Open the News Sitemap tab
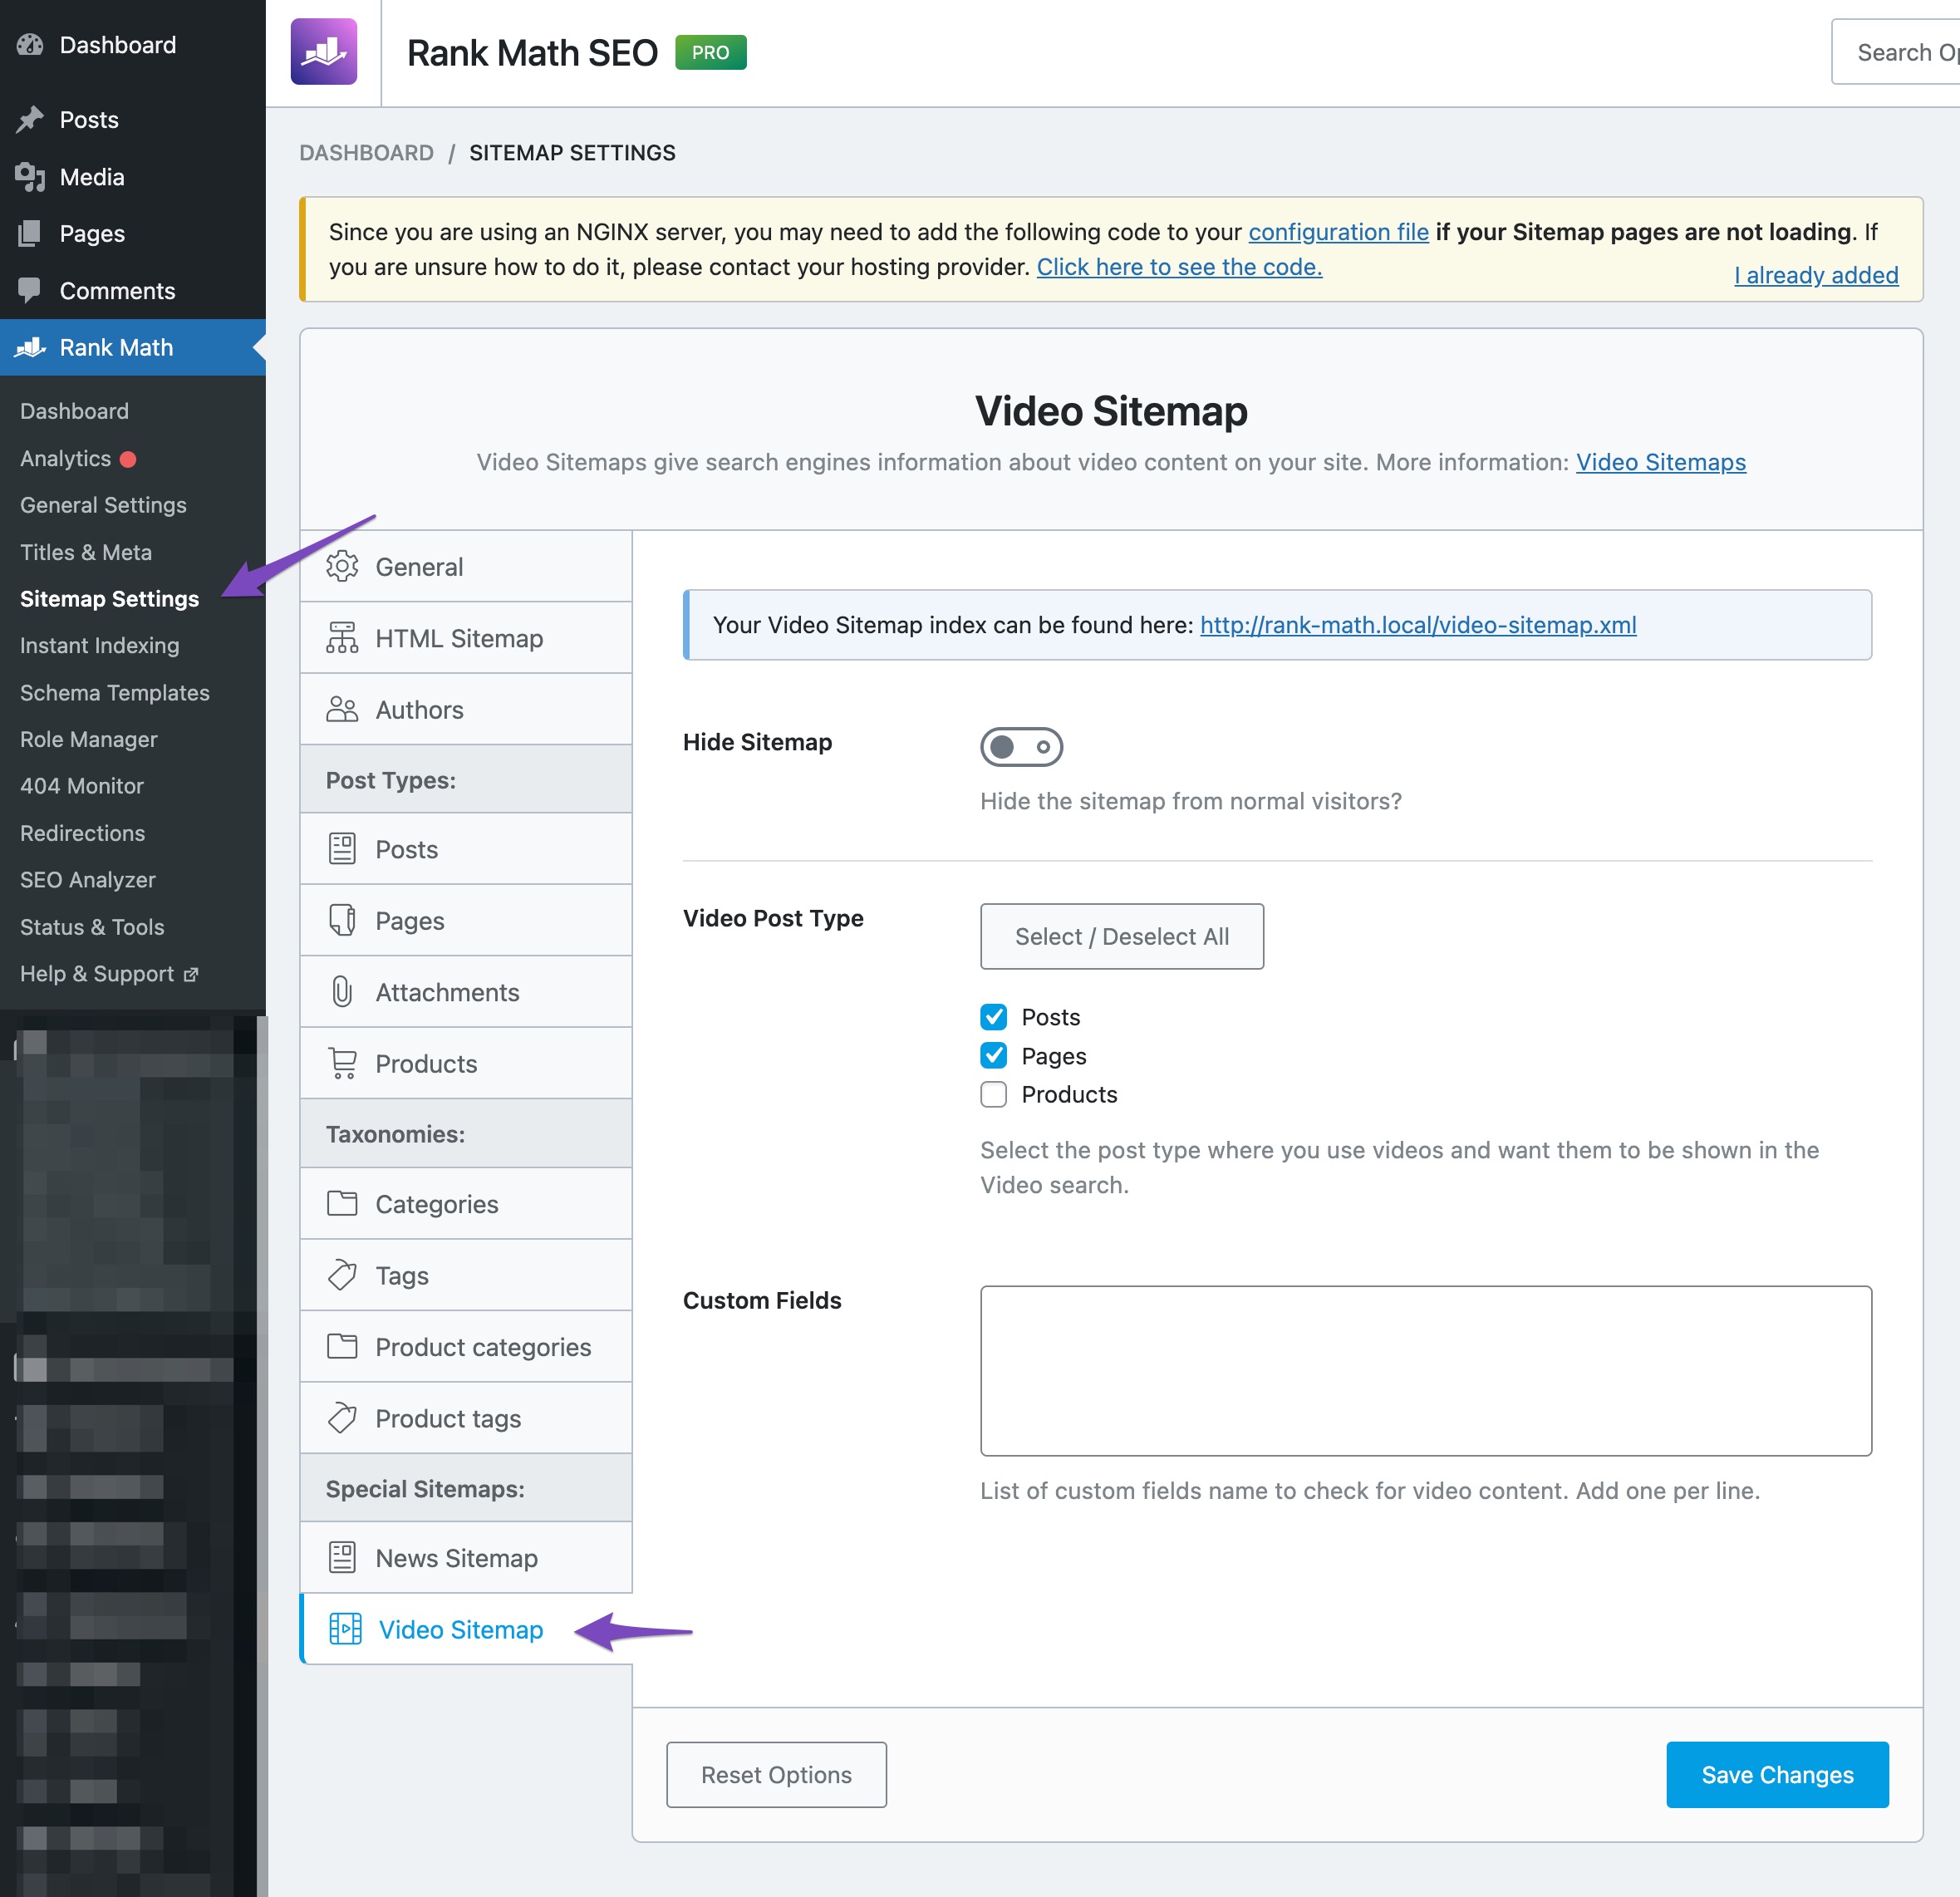 tap(466, 1557)
